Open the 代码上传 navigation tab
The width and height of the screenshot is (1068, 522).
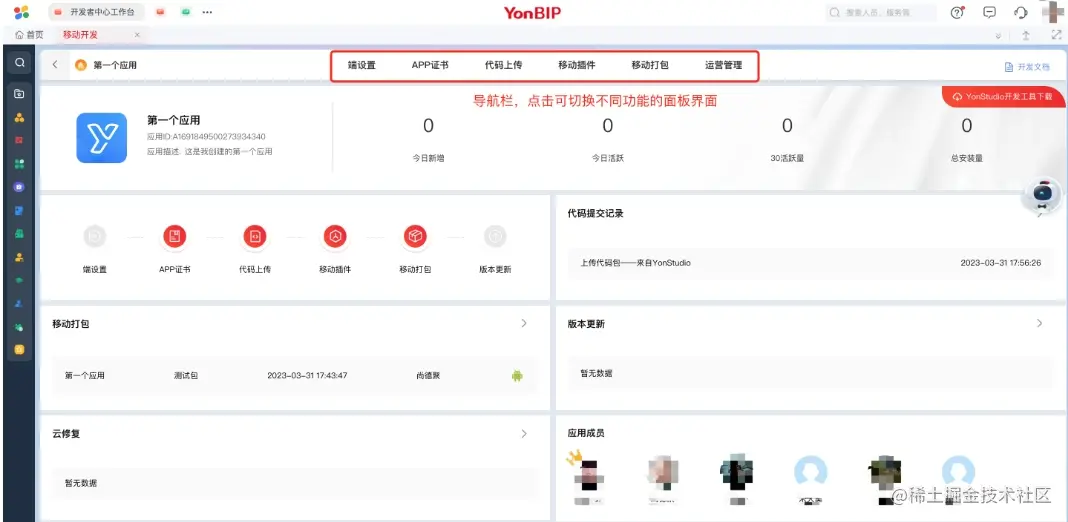point(503,65)
